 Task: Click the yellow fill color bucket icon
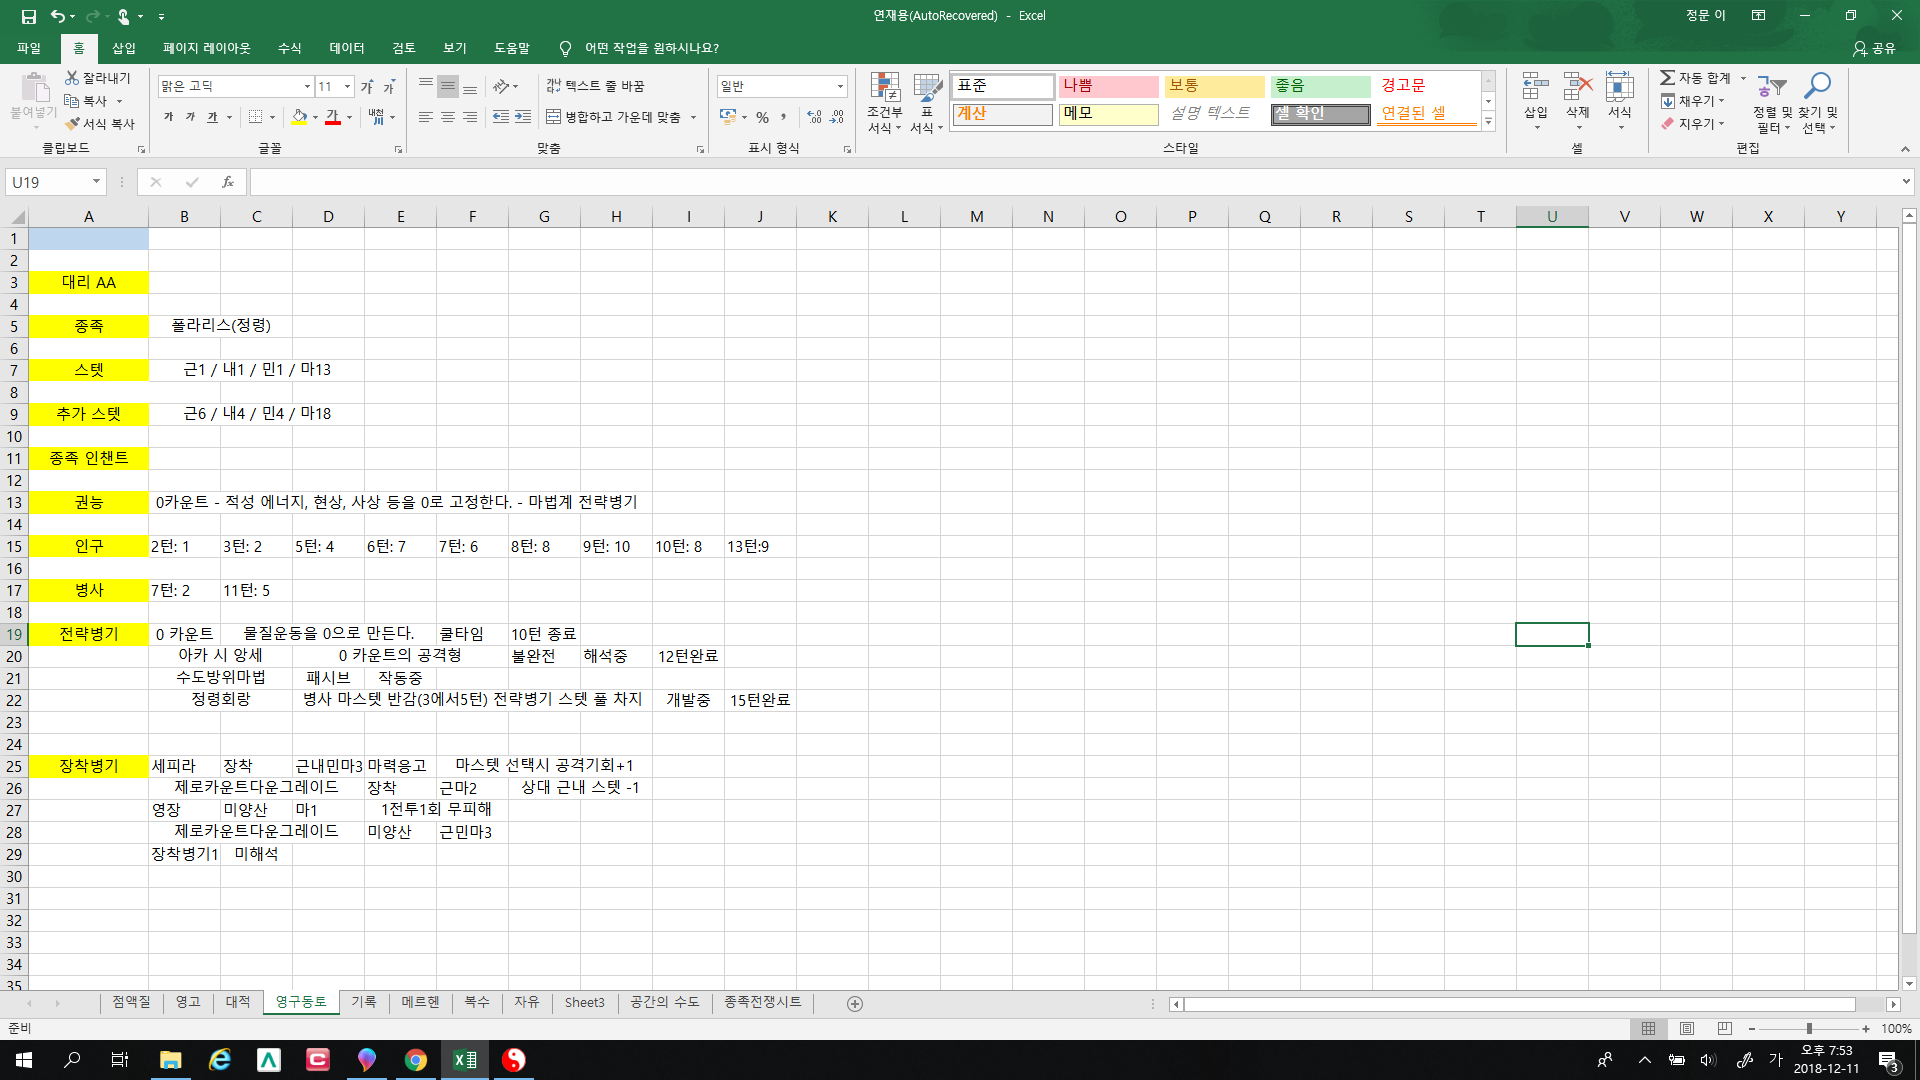tap(299, 117)
